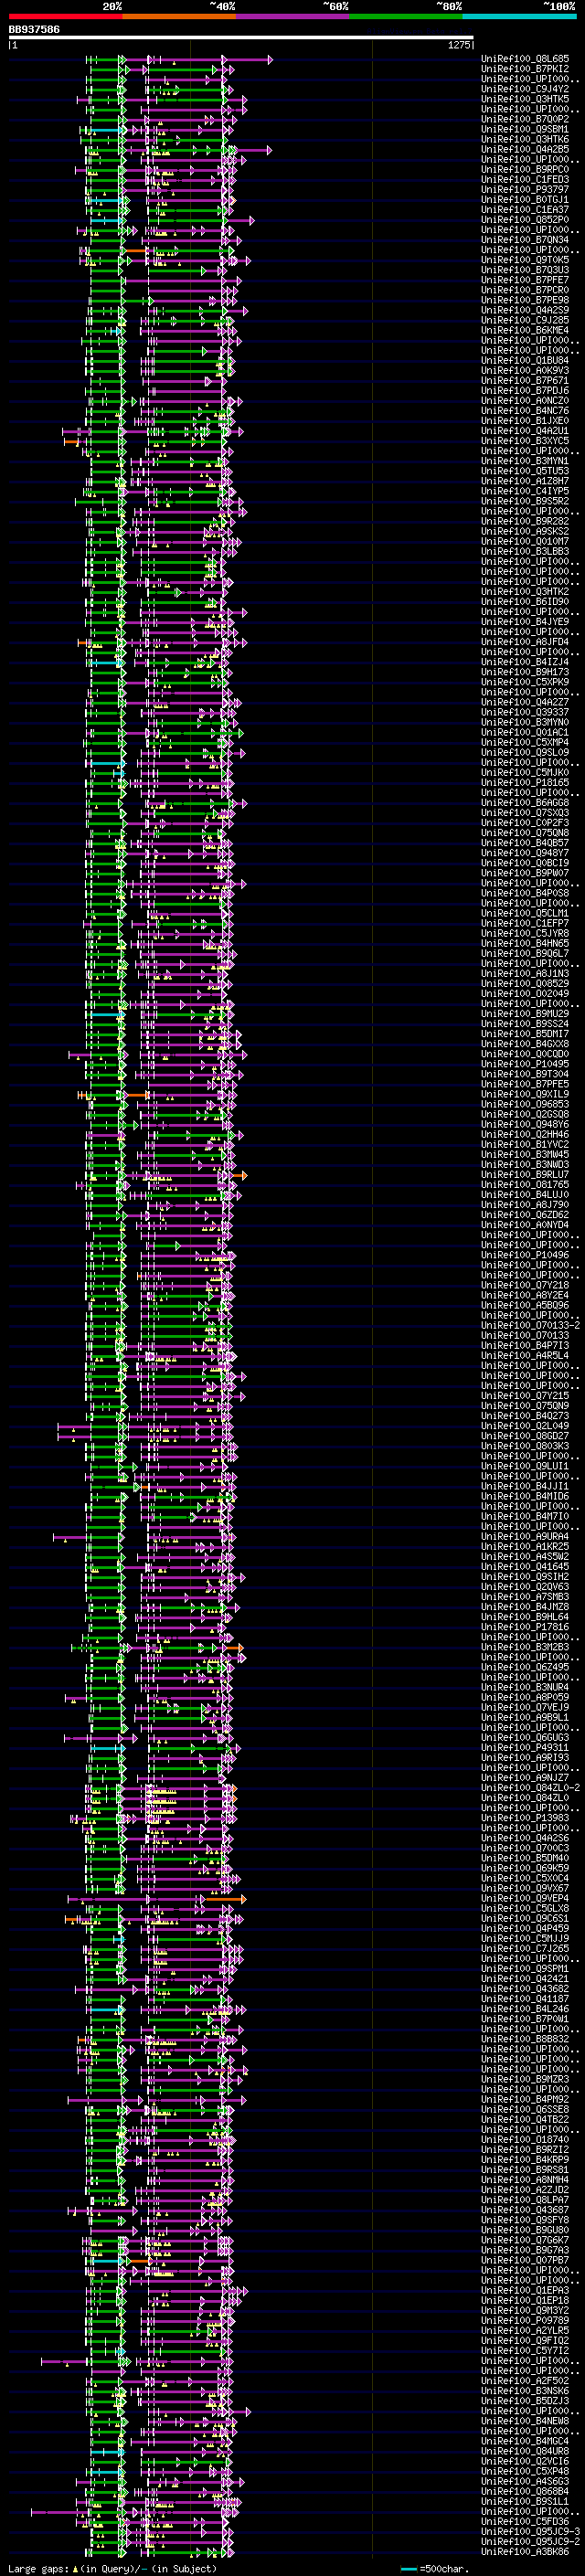This screenshot has width=585, height=2576.
Task: Select hit UniRef100_Q84UR8
Action: coord(525,2450)
